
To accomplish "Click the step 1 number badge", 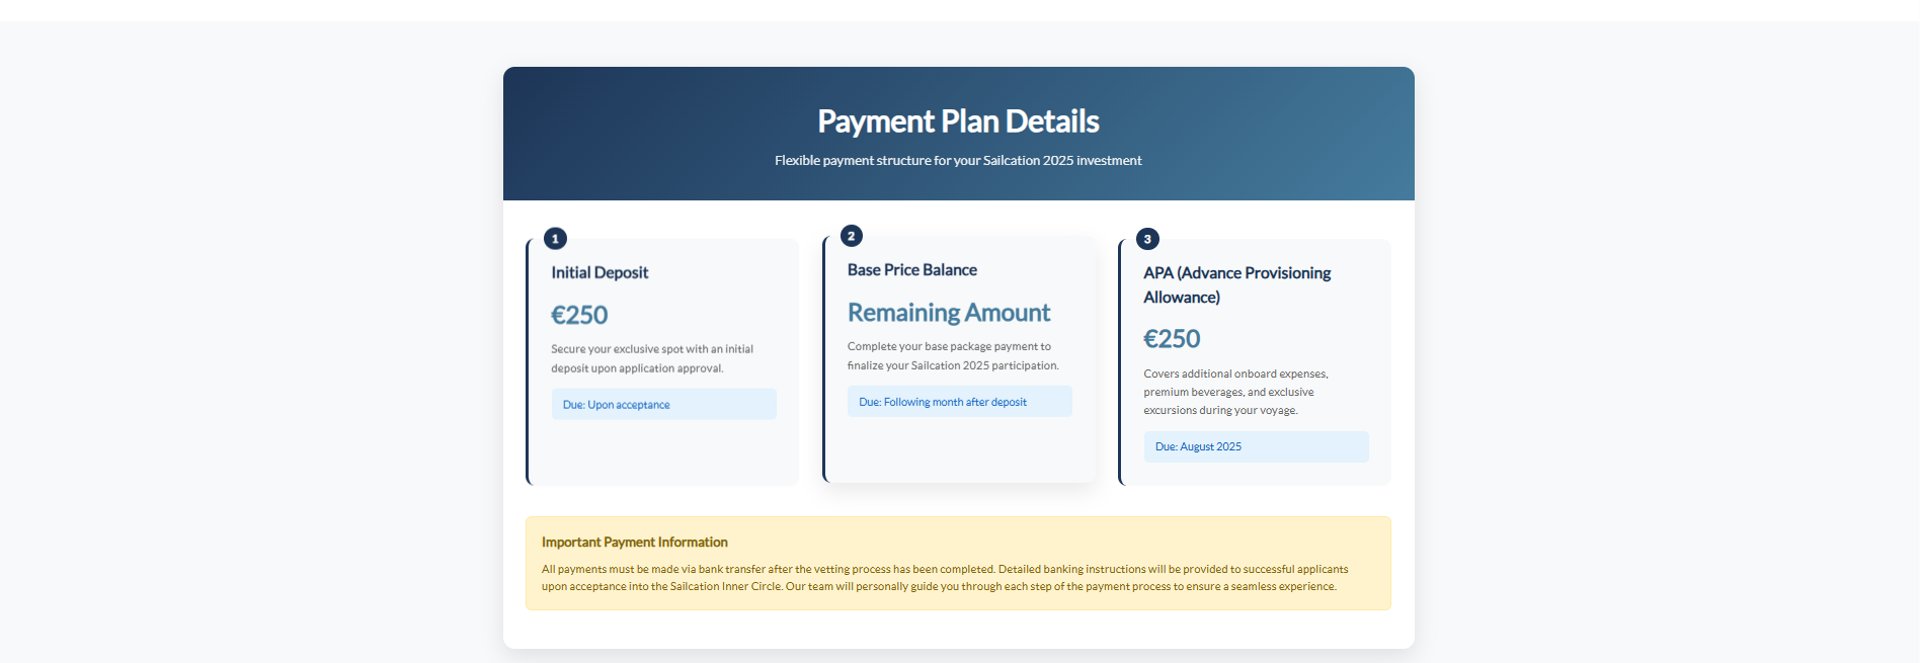I will [x=555, y=238].
